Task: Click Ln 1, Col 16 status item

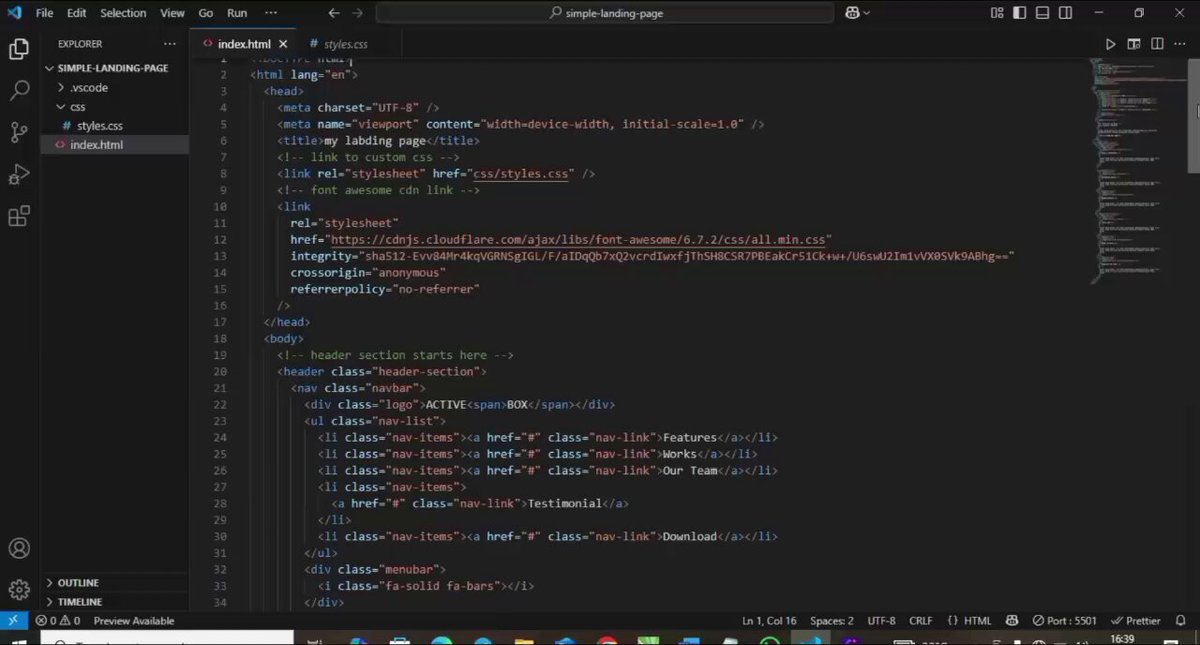Action: click(x=769, y=621)
